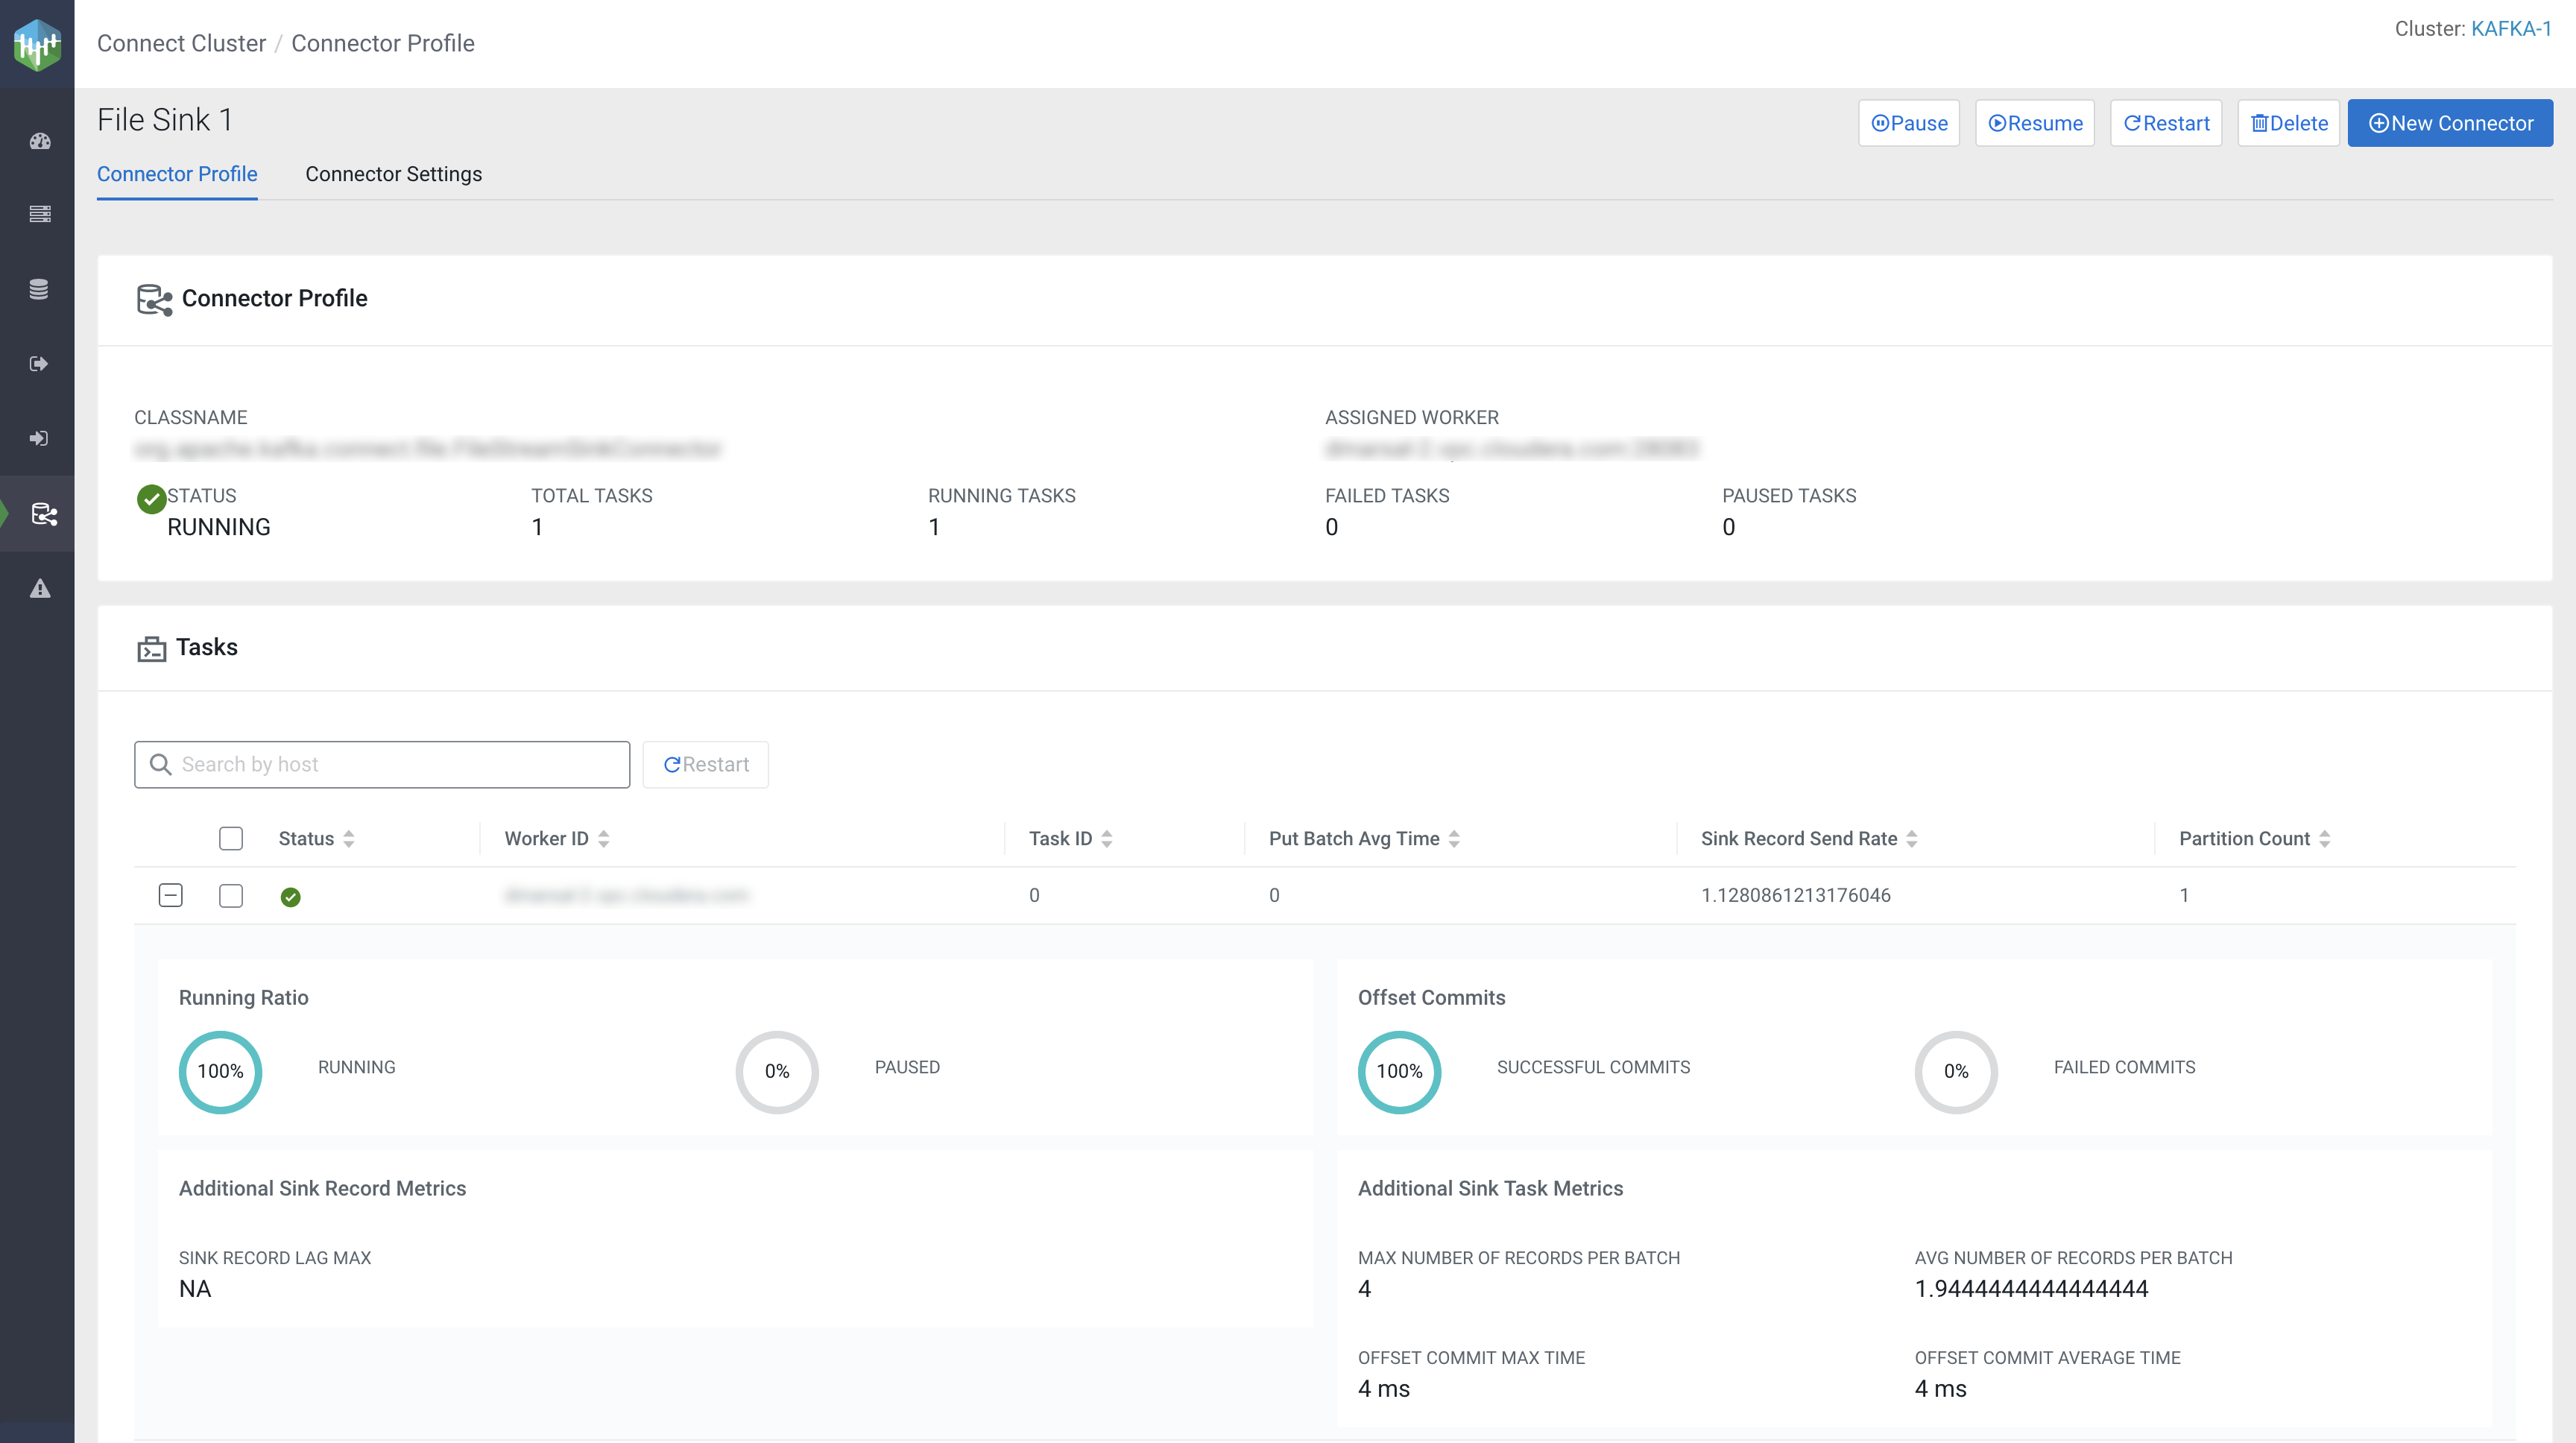2576x1443 pixels.
Task: Switch to Connector Settings tab
Action: [x=393, y=174]
